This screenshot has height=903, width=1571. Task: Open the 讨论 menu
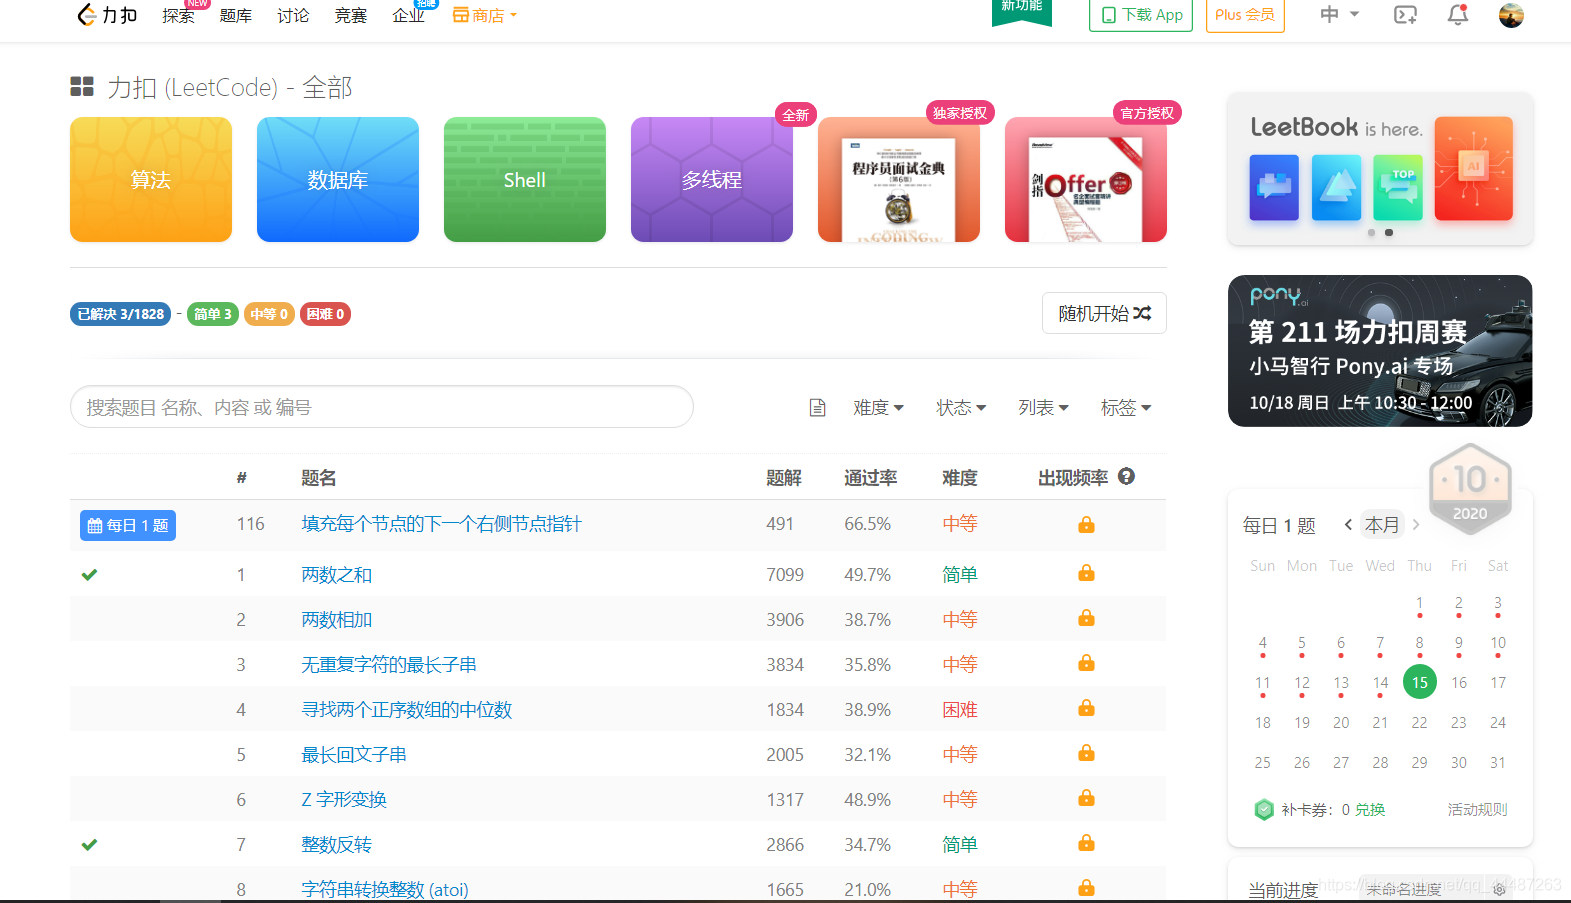point(293,15)
